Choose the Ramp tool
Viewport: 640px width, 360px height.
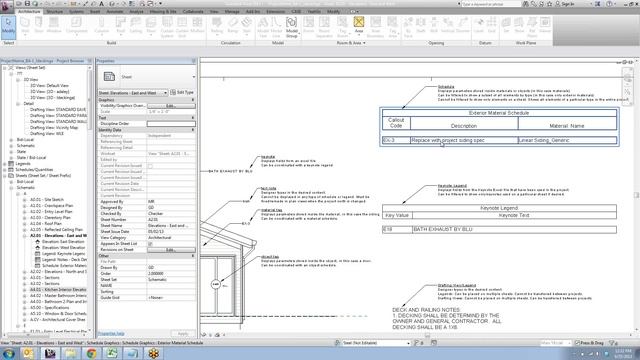point(233,25)
